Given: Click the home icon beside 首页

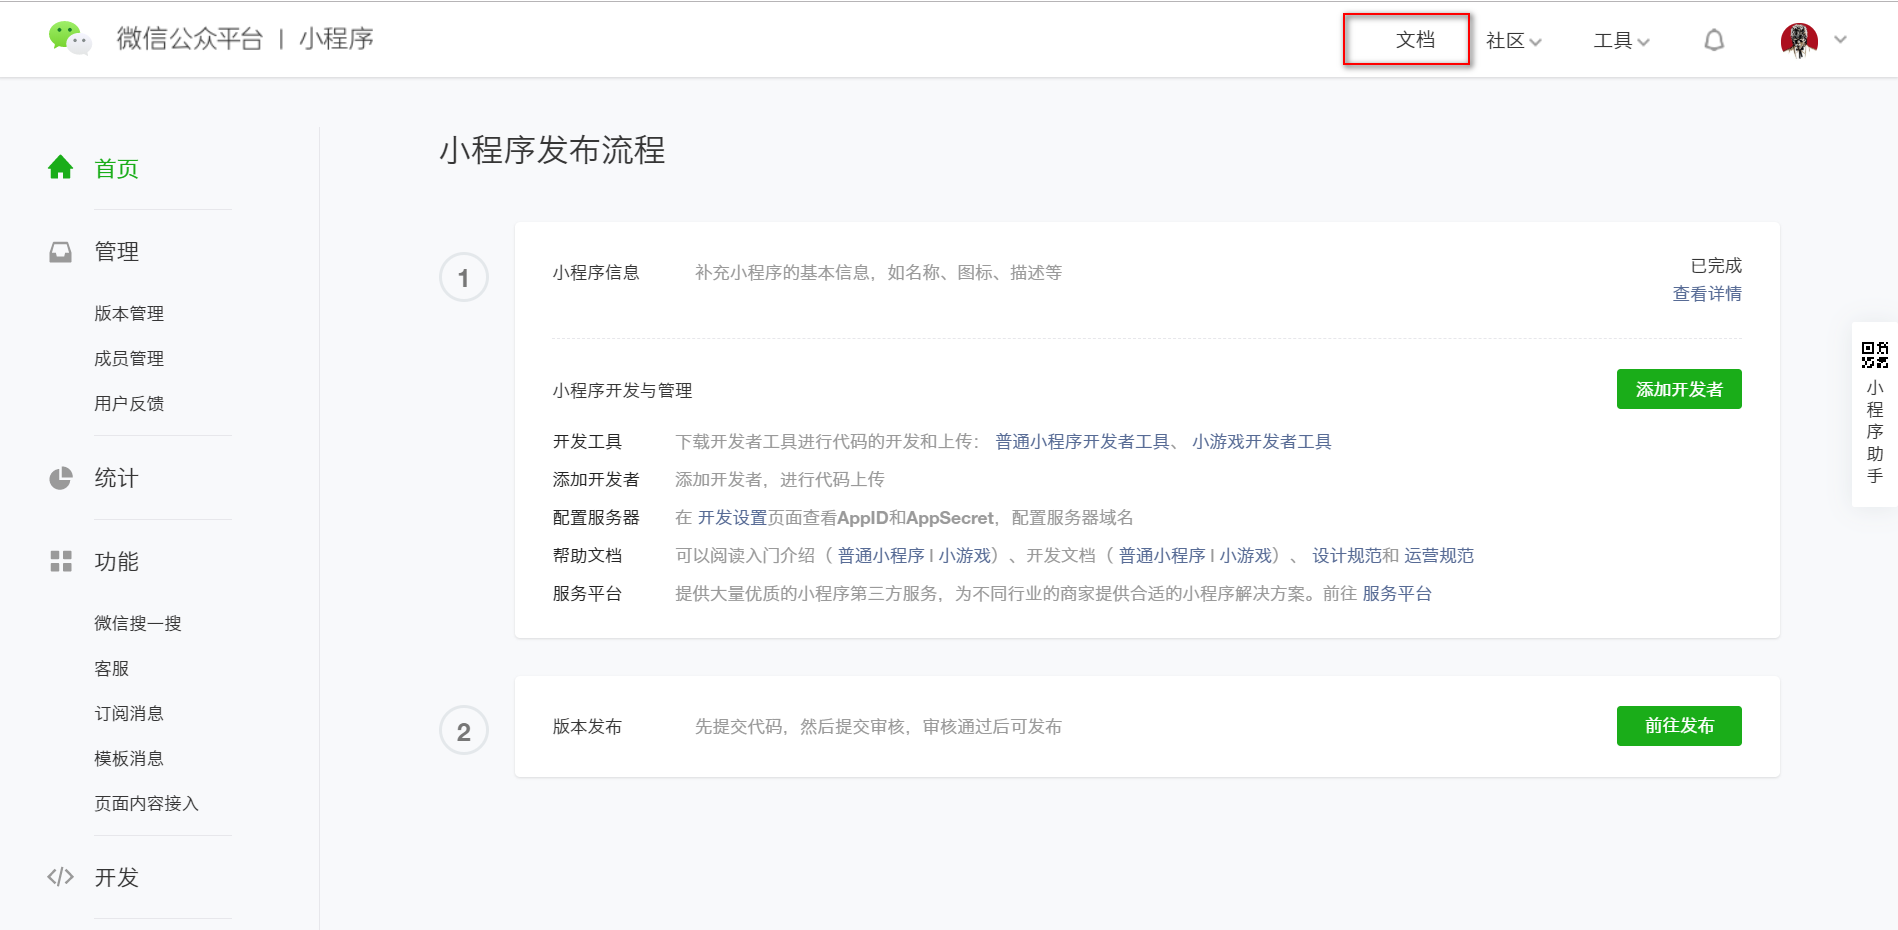Looking at the screenshot, I should [61, 167].
